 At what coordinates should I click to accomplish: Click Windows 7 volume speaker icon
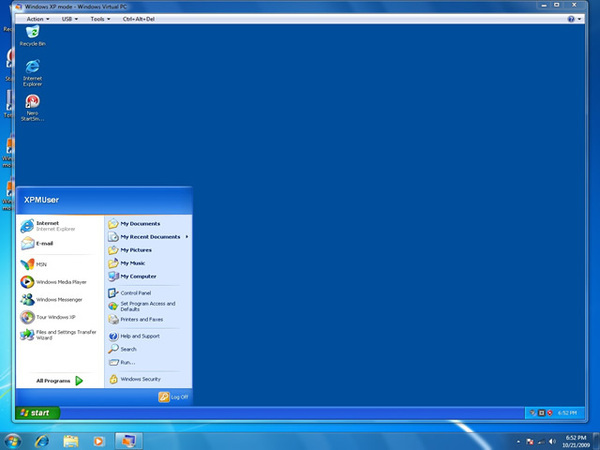click(552, 442)
